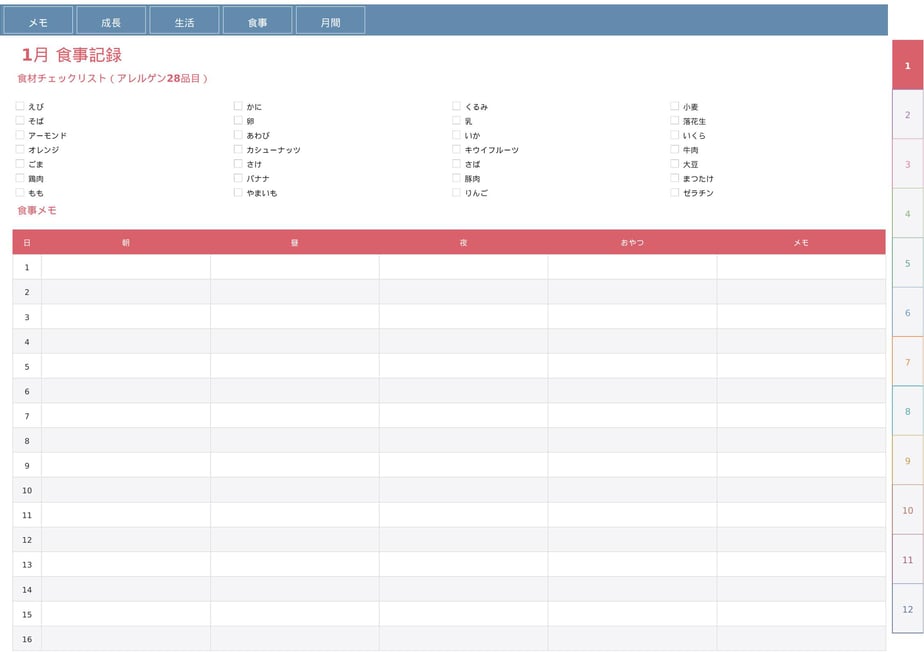Open the メモ tab
The width and height of the screenshot is (924, 660).
click(38, 21)
